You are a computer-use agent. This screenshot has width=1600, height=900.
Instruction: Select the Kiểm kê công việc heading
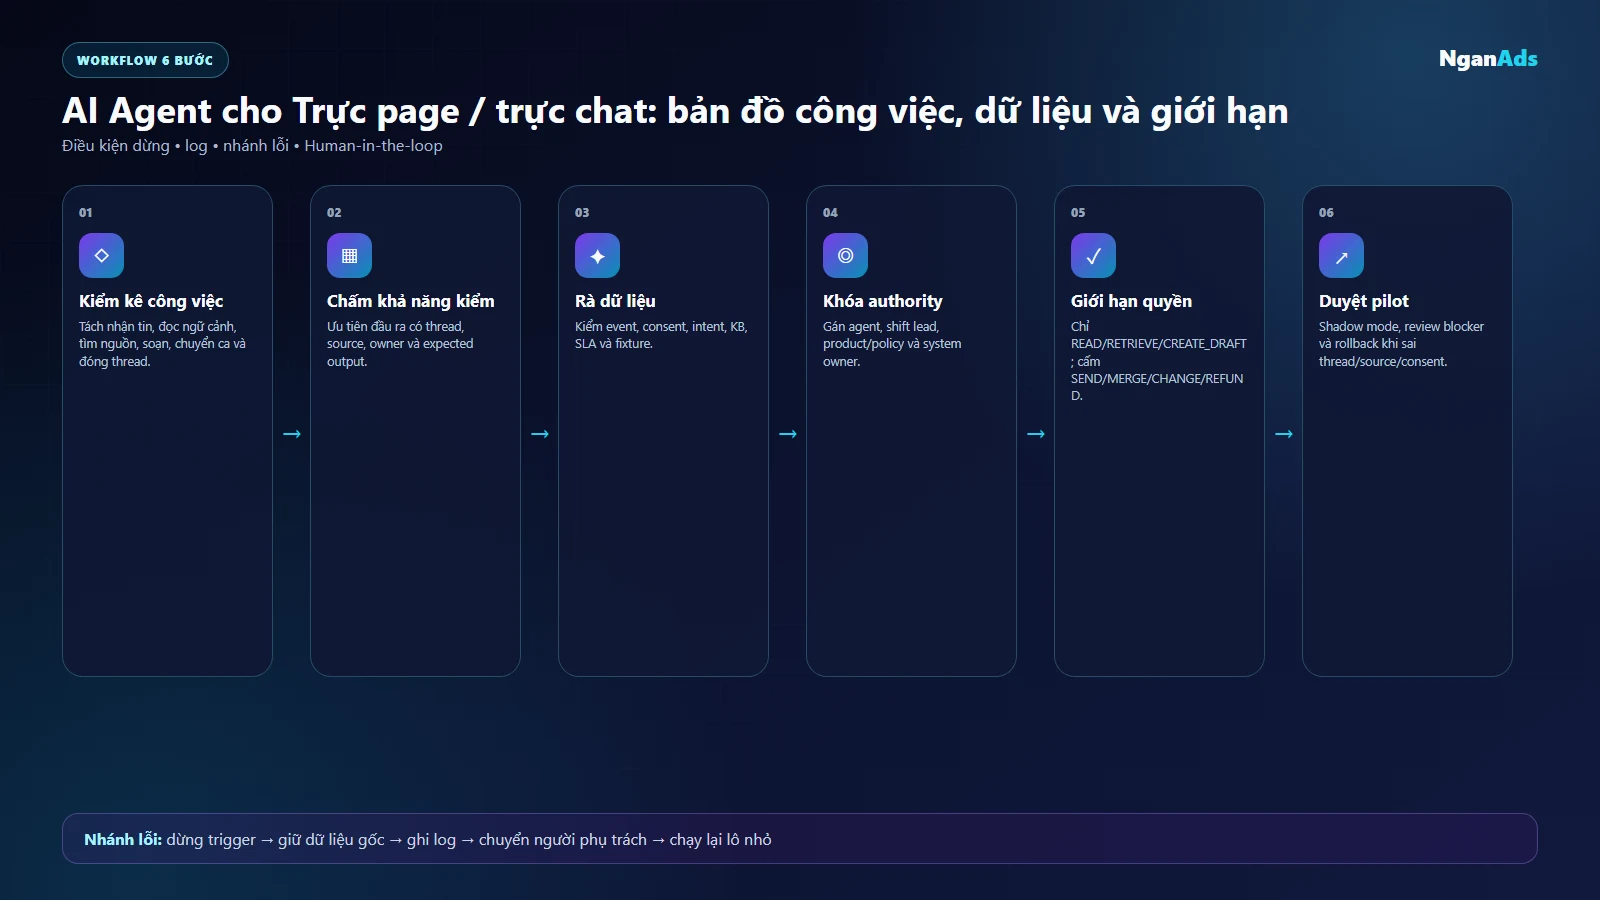point(151,301)
